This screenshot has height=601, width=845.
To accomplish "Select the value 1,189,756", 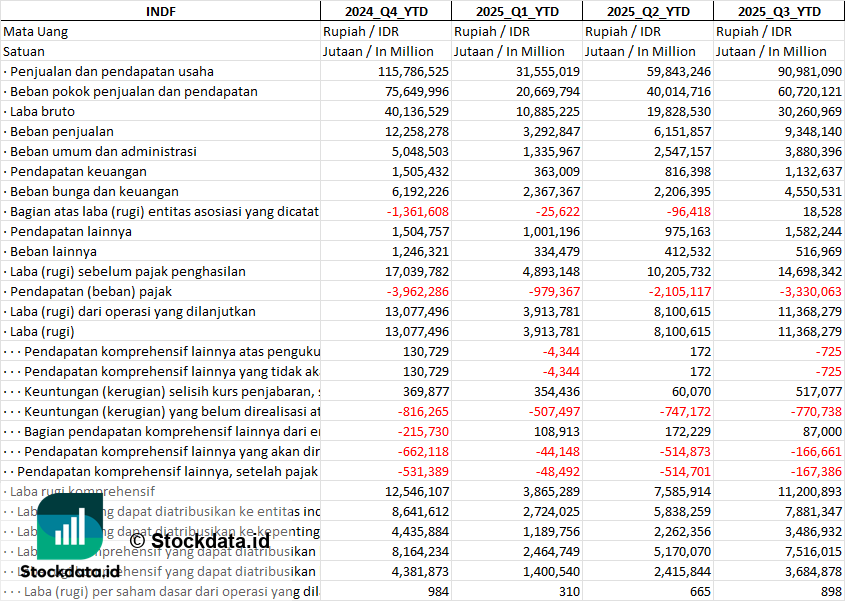I will (x=552, y=531).
